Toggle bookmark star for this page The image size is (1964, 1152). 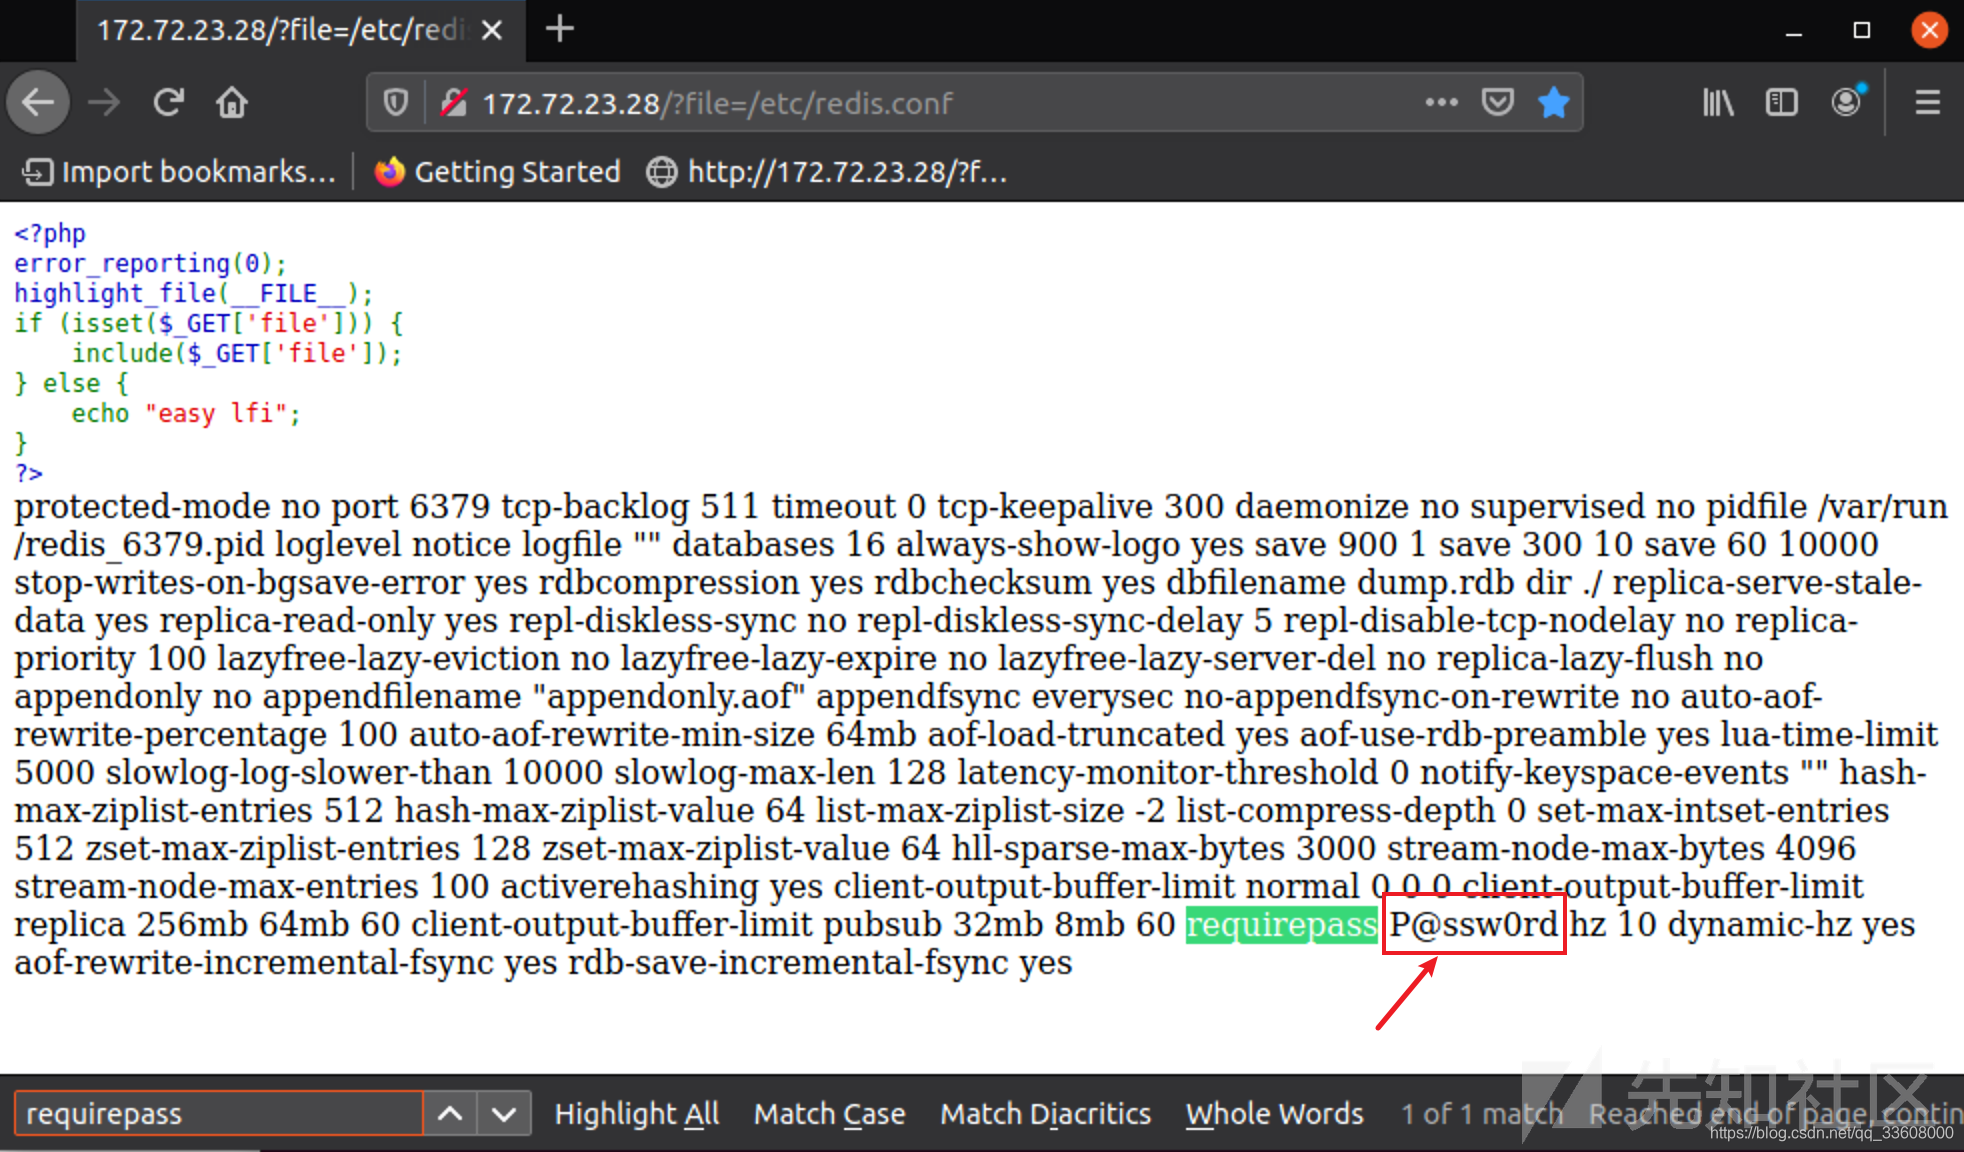[x=1553, y=102]
